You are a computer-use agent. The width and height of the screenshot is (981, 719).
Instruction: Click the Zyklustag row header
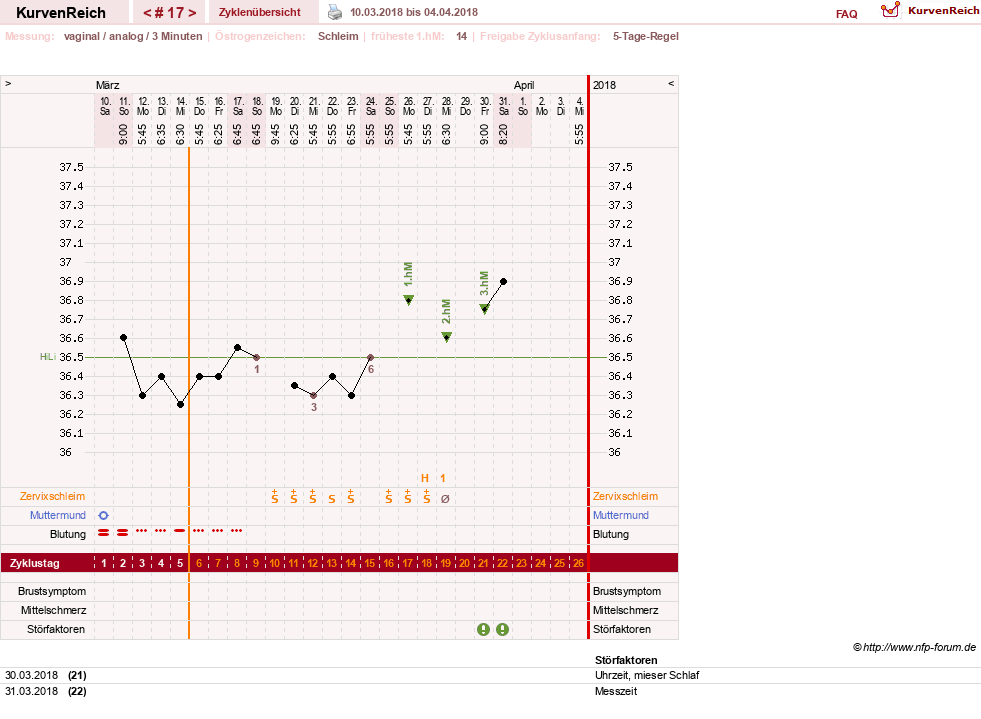point(35,563)
